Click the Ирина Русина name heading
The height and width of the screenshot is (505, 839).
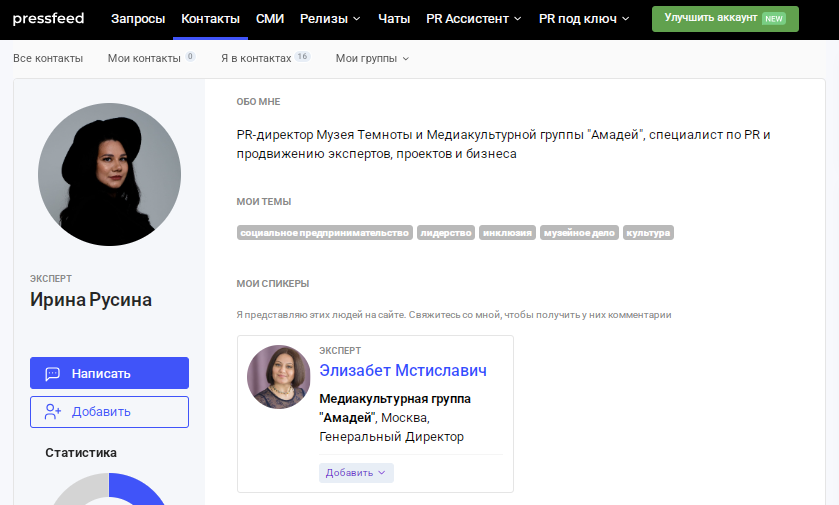[x=91, y=300]
